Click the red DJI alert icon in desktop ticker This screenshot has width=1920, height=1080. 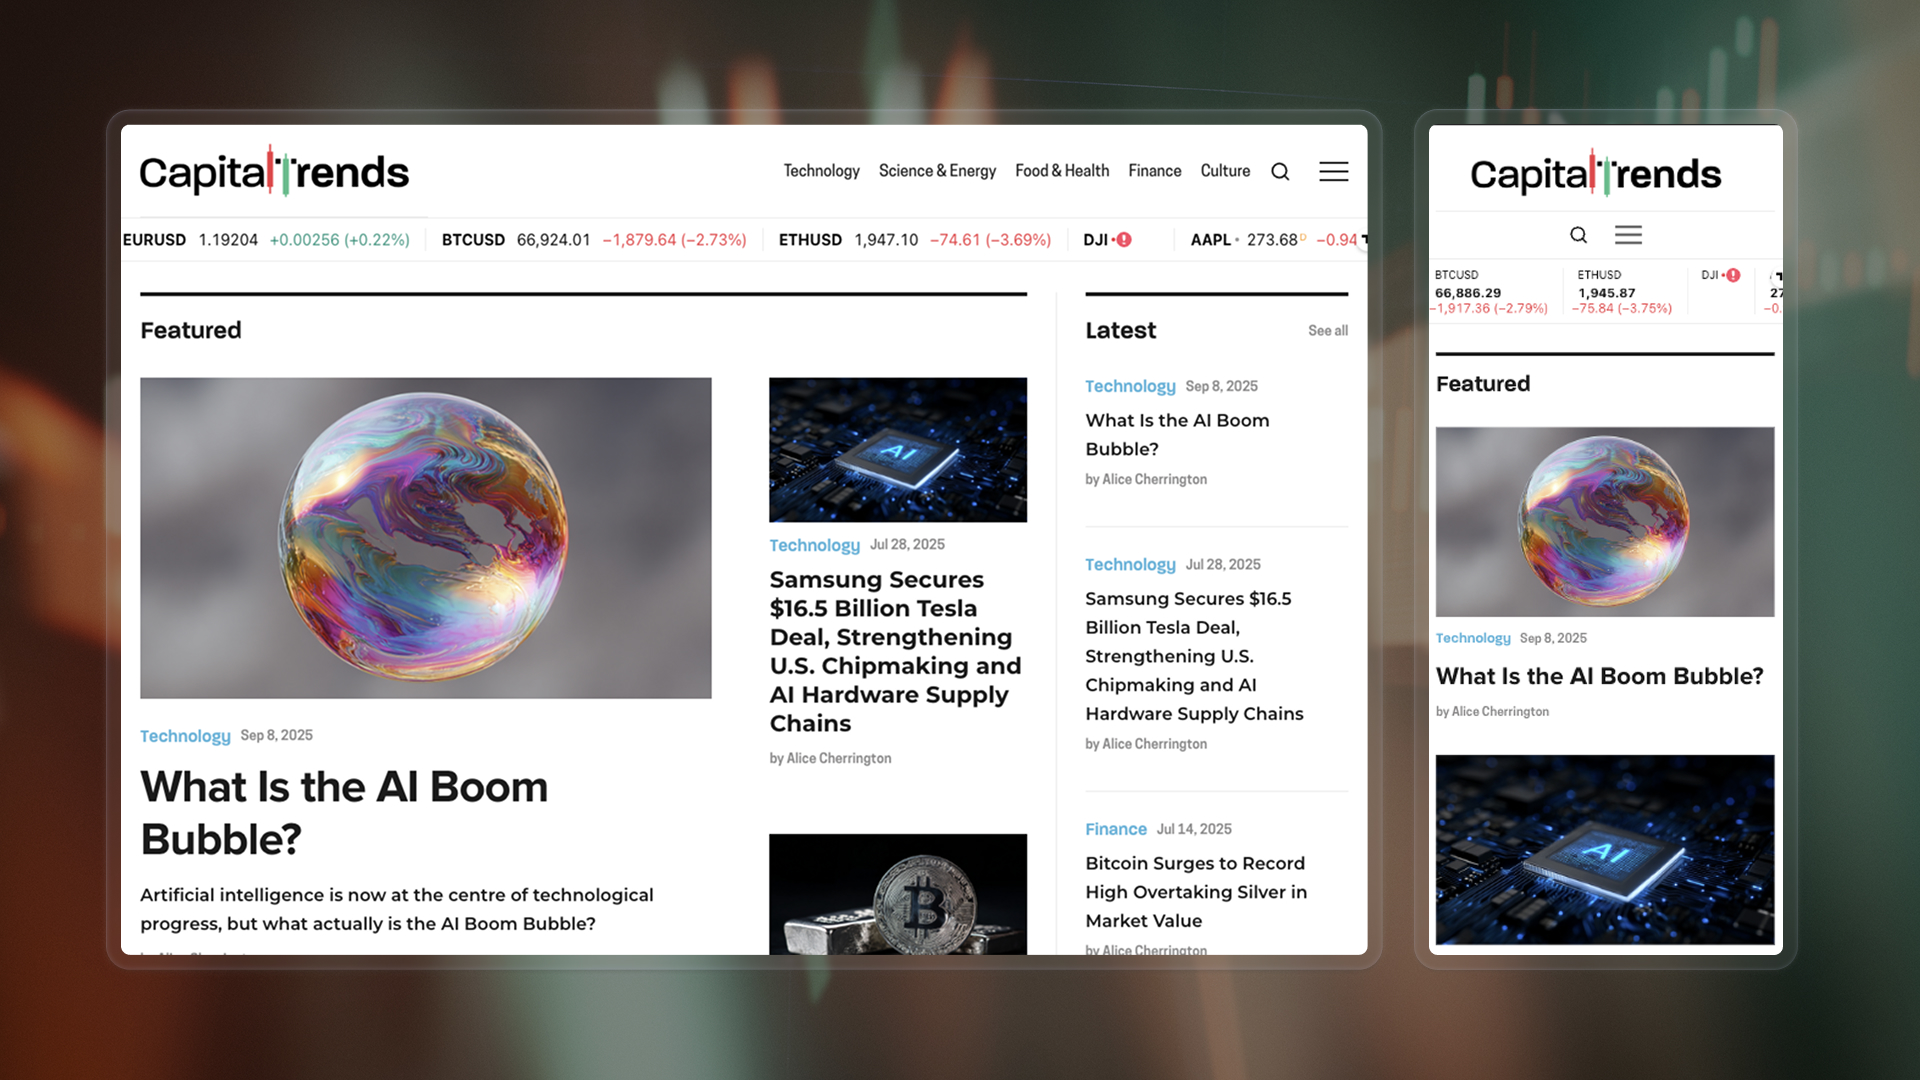tap(1124, 240)
